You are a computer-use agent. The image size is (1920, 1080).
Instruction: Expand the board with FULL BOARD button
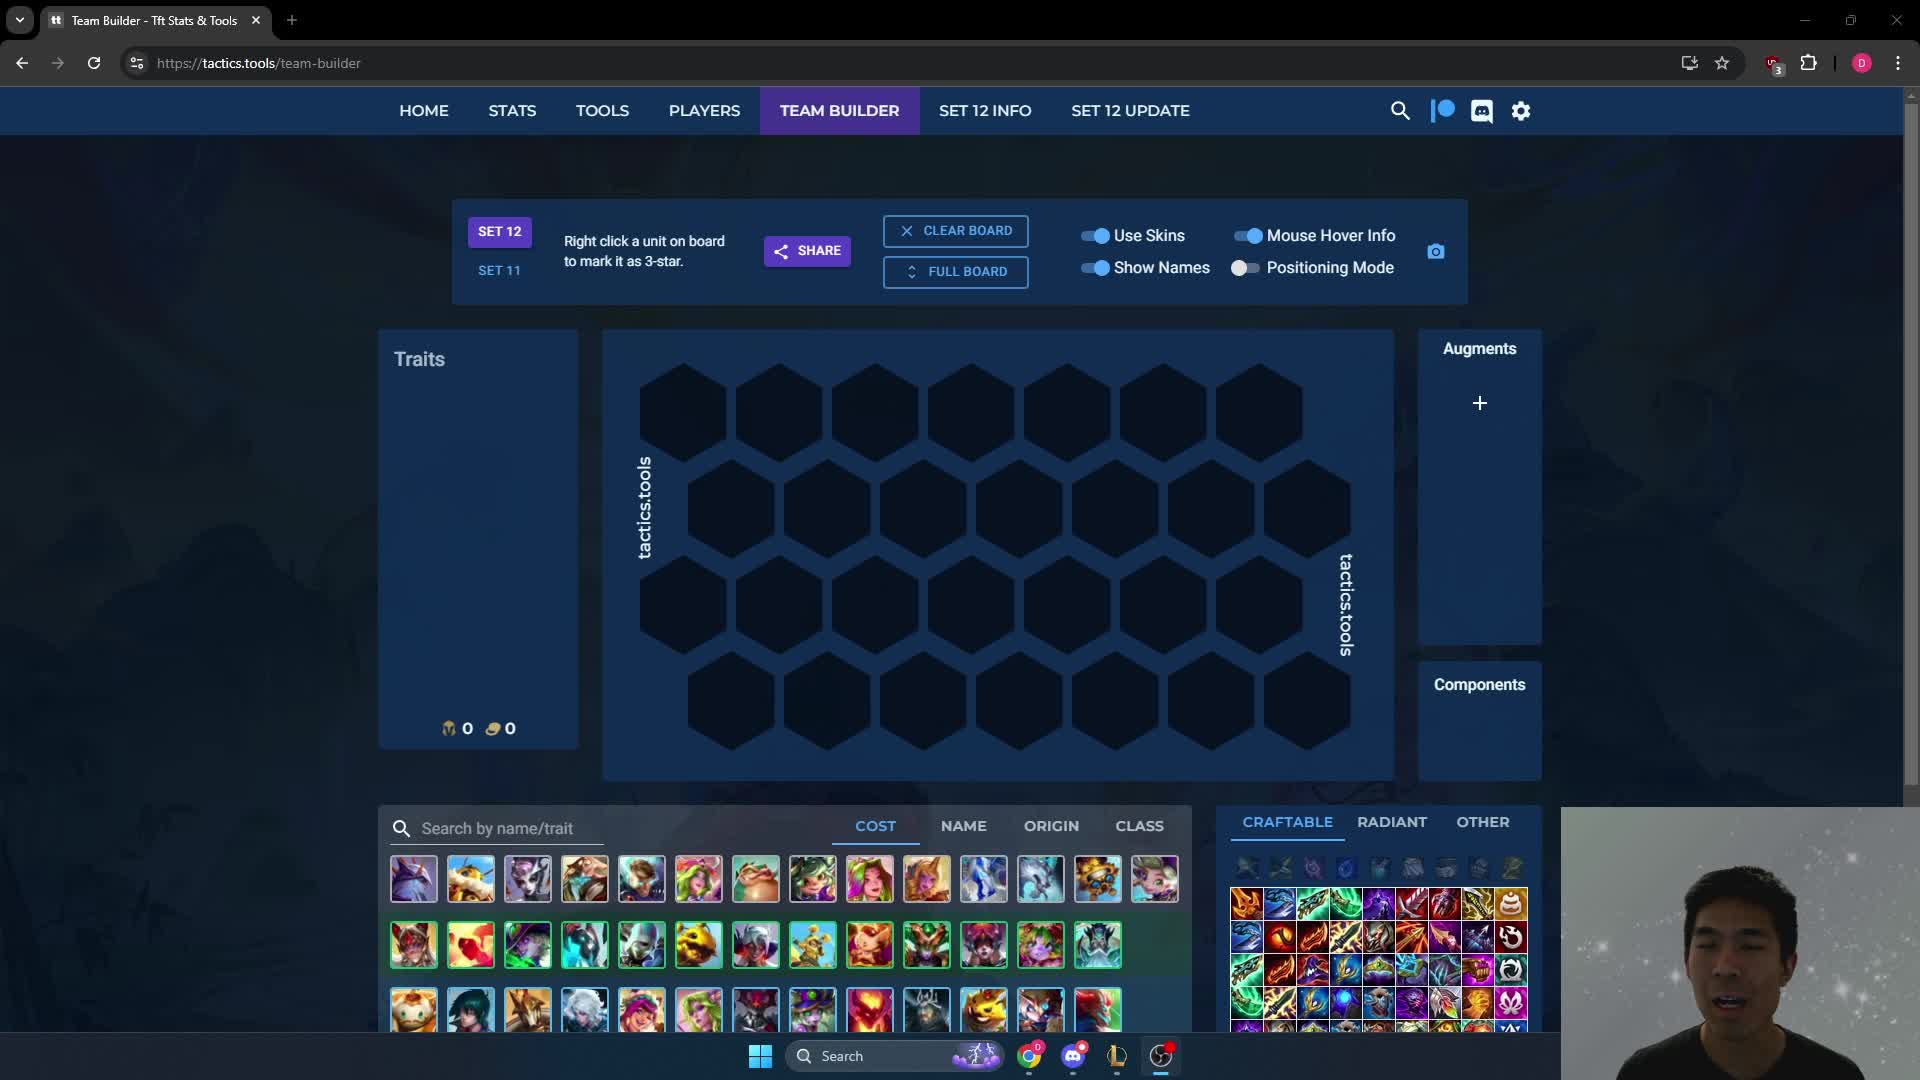956,272
